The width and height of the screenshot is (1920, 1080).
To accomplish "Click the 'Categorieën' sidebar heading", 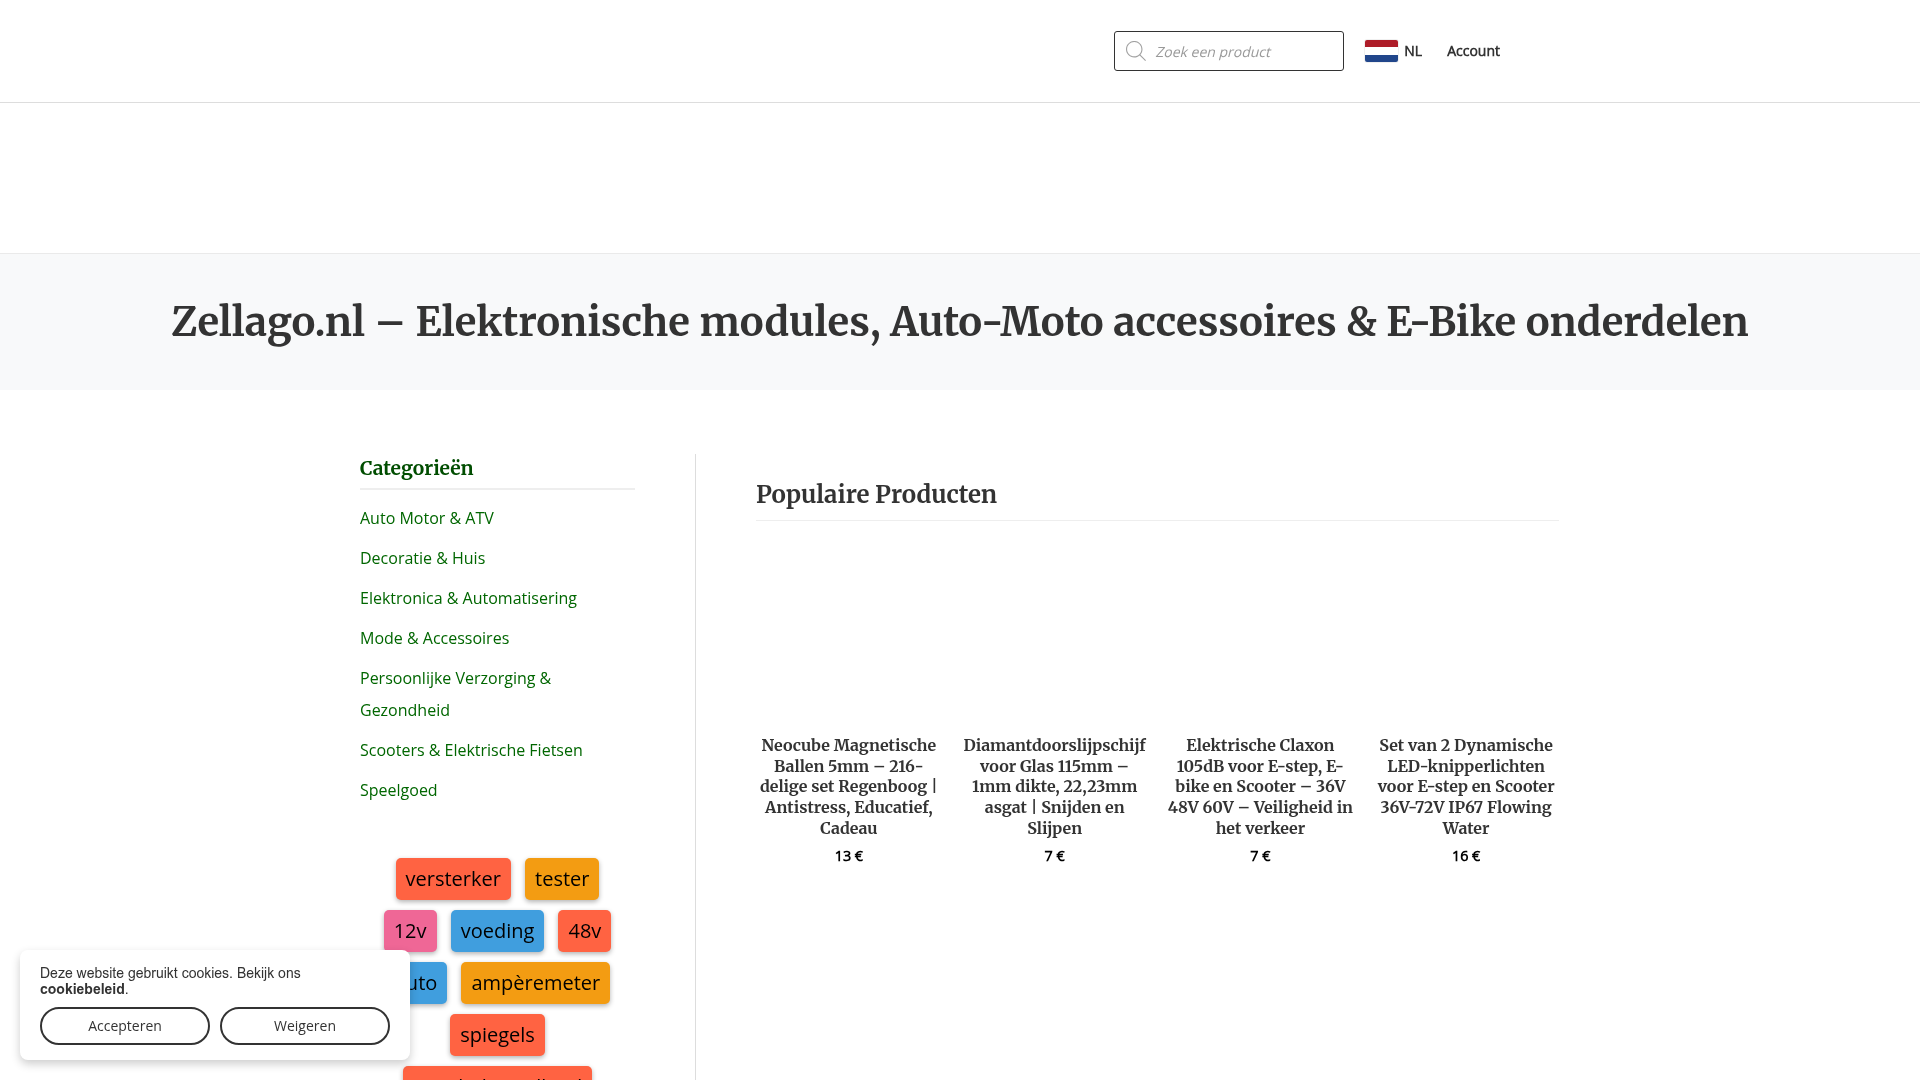I will coord(416,468).
